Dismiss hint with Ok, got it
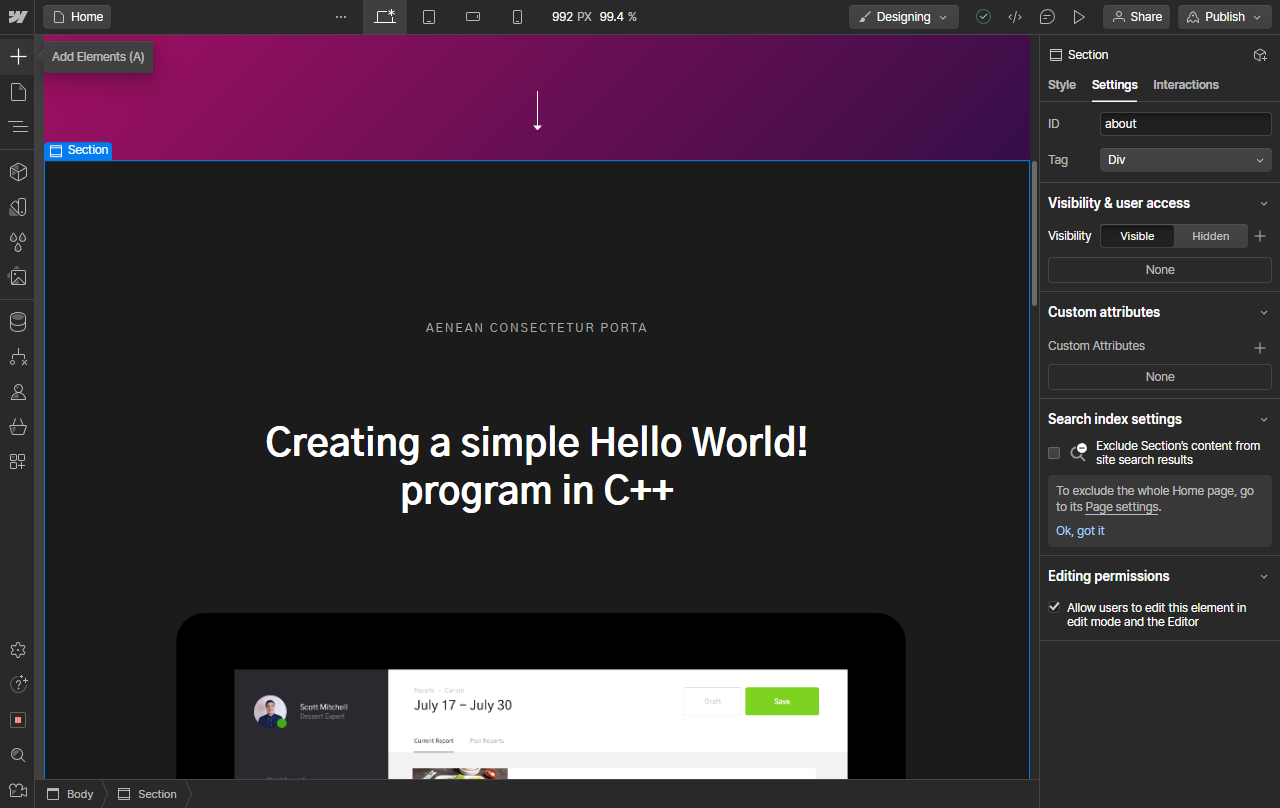1280x808 pixels. (1080, 531)
